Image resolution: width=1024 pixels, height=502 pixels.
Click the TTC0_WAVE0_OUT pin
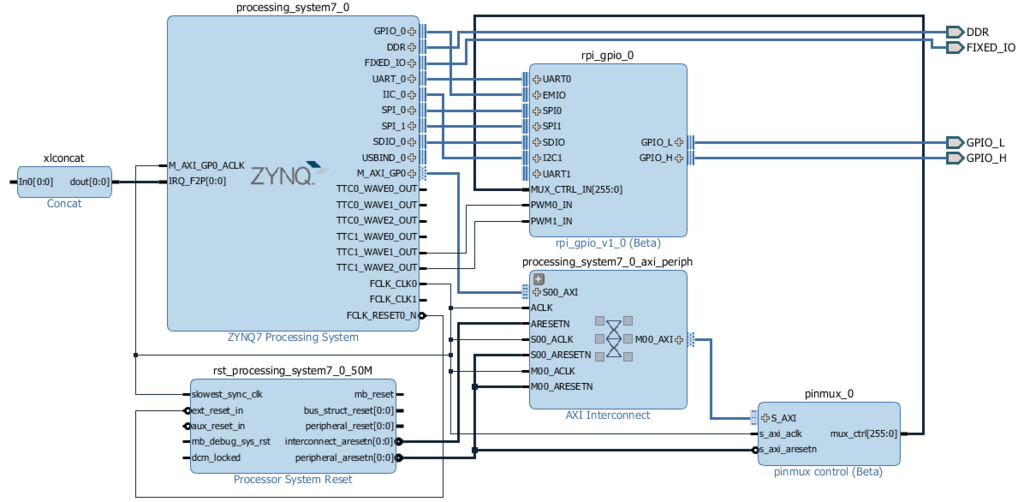click(376, 189)
